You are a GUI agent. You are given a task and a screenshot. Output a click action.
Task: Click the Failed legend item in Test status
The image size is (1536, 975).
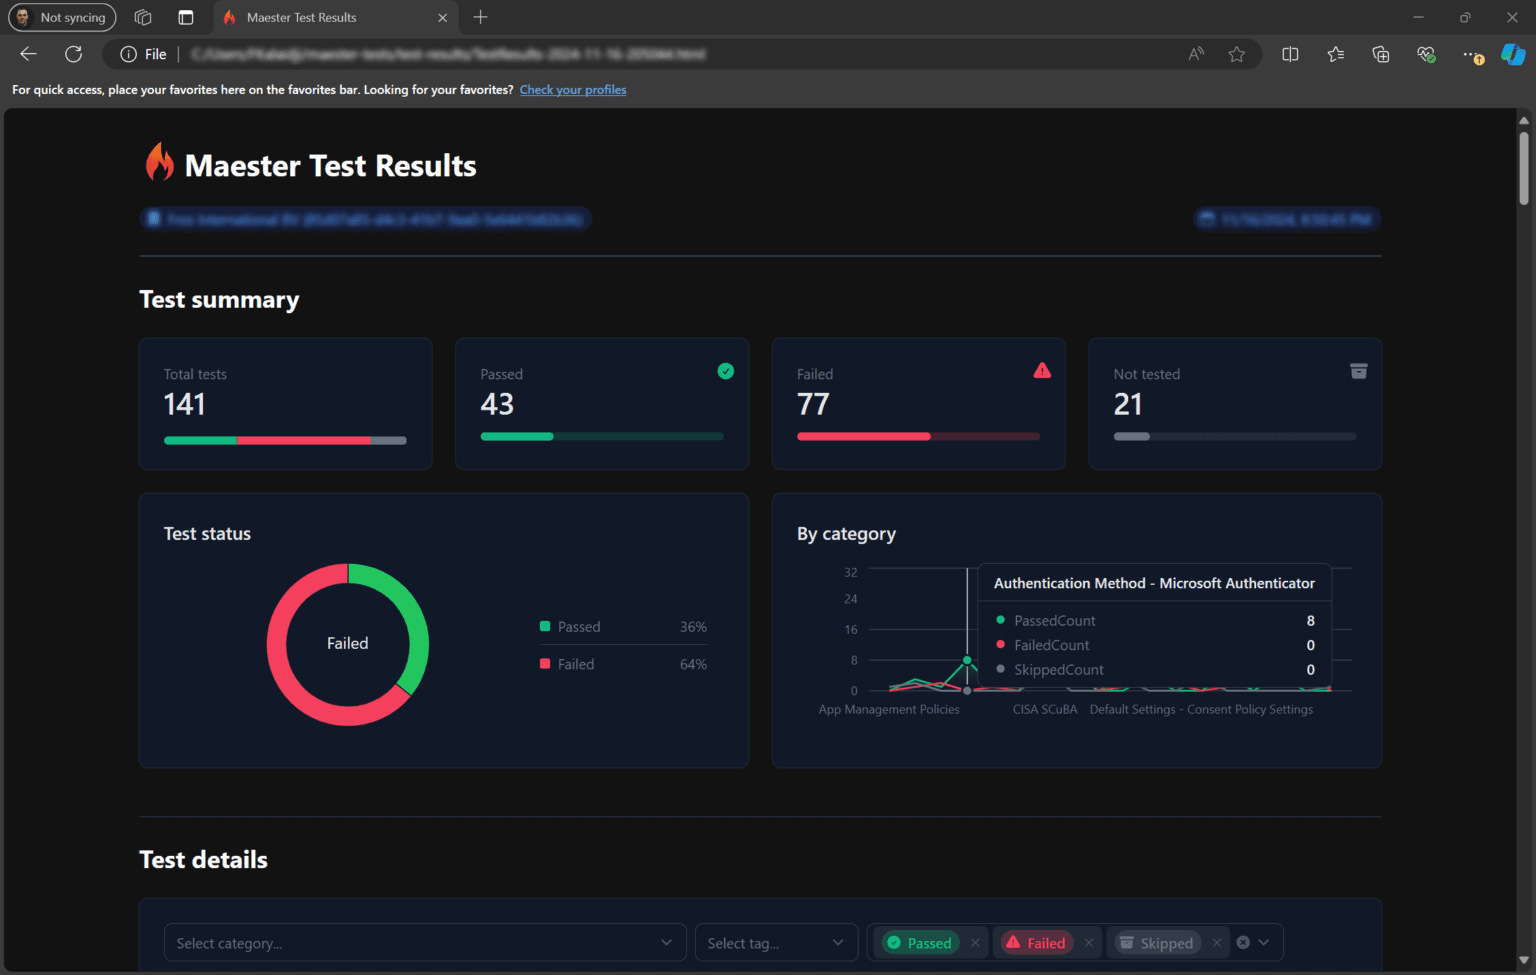click(x=623, y=664)
